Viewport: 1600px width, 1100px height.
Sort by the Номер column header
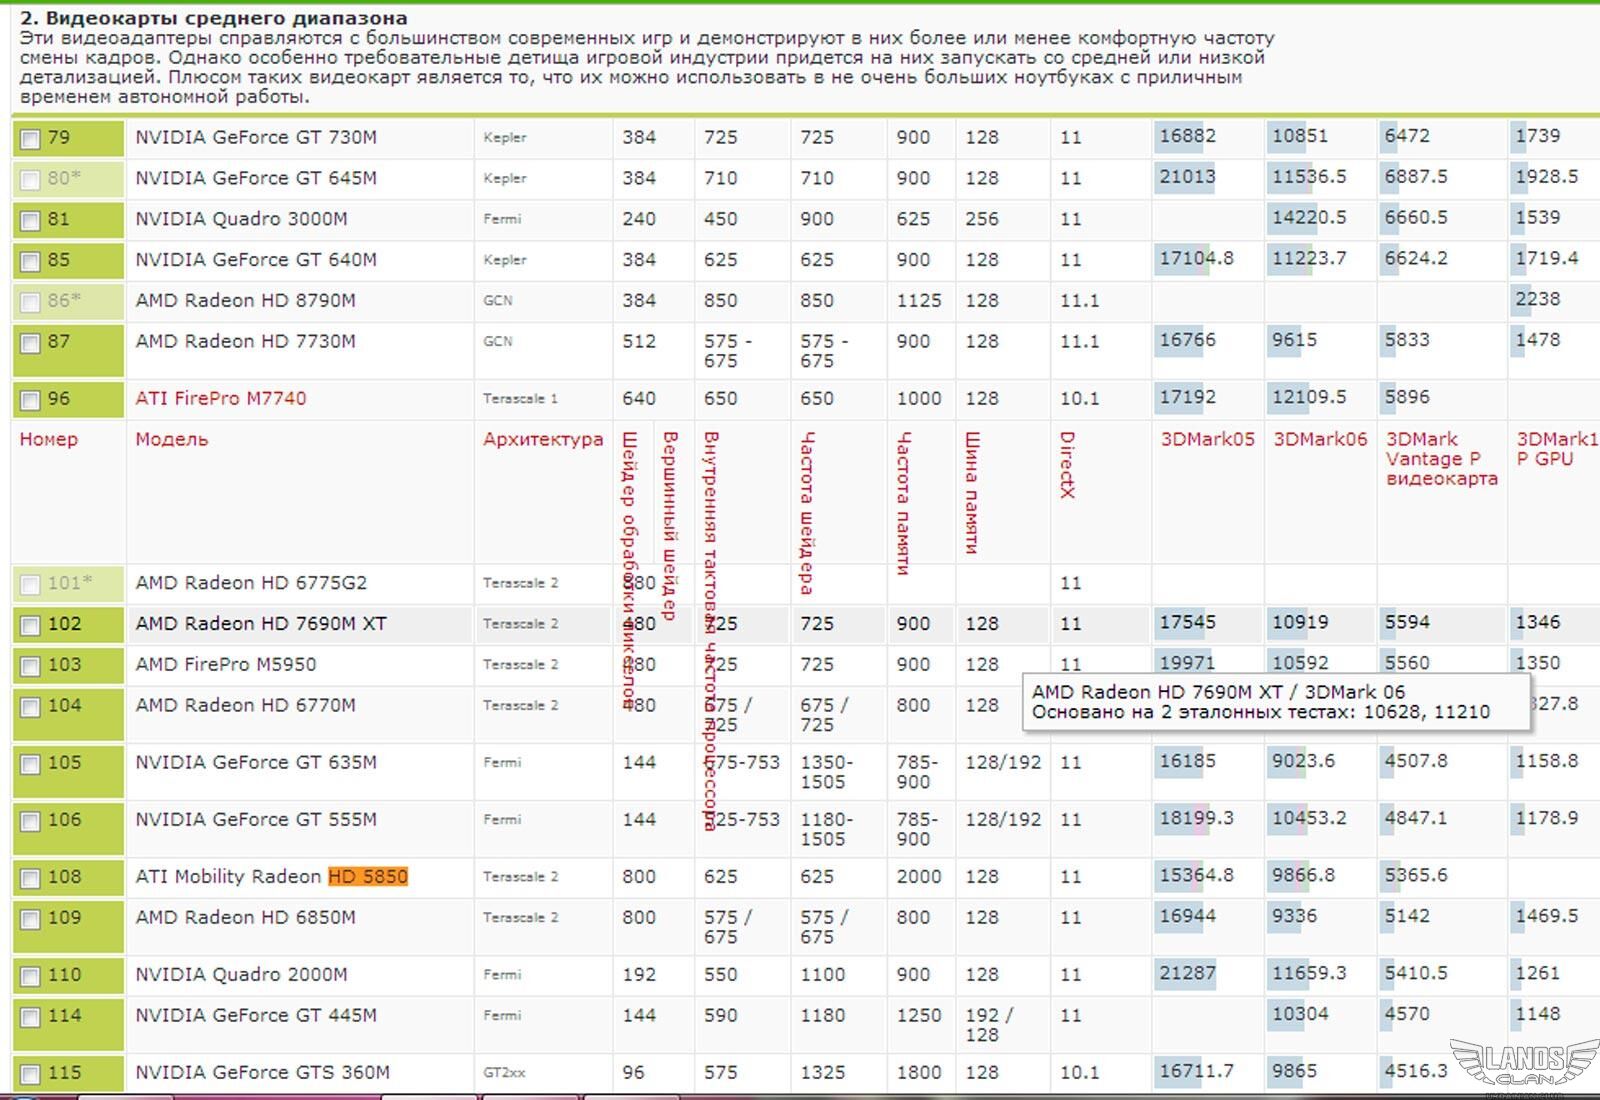[48, 439]
